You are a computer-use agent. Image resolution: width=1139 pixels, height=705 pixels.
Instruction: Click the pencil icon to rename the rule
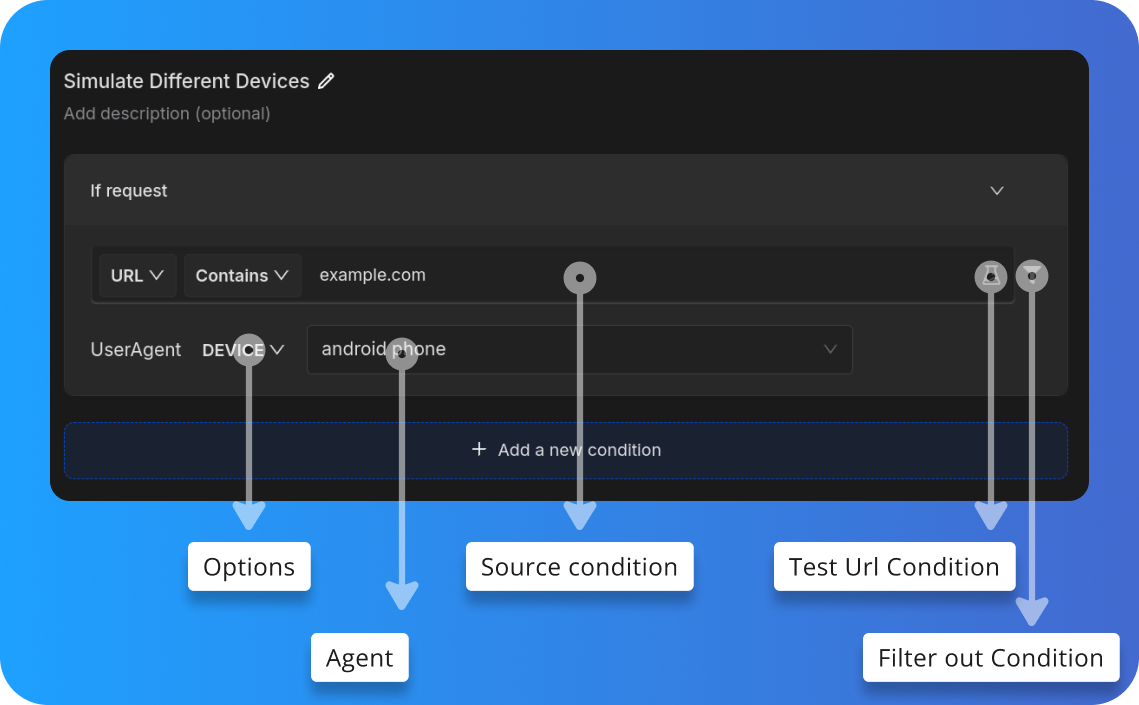click(x=325, y=81)
